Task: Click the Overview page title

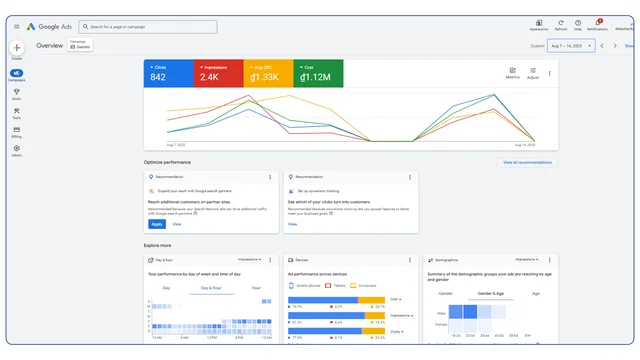Action: [49, 45]
